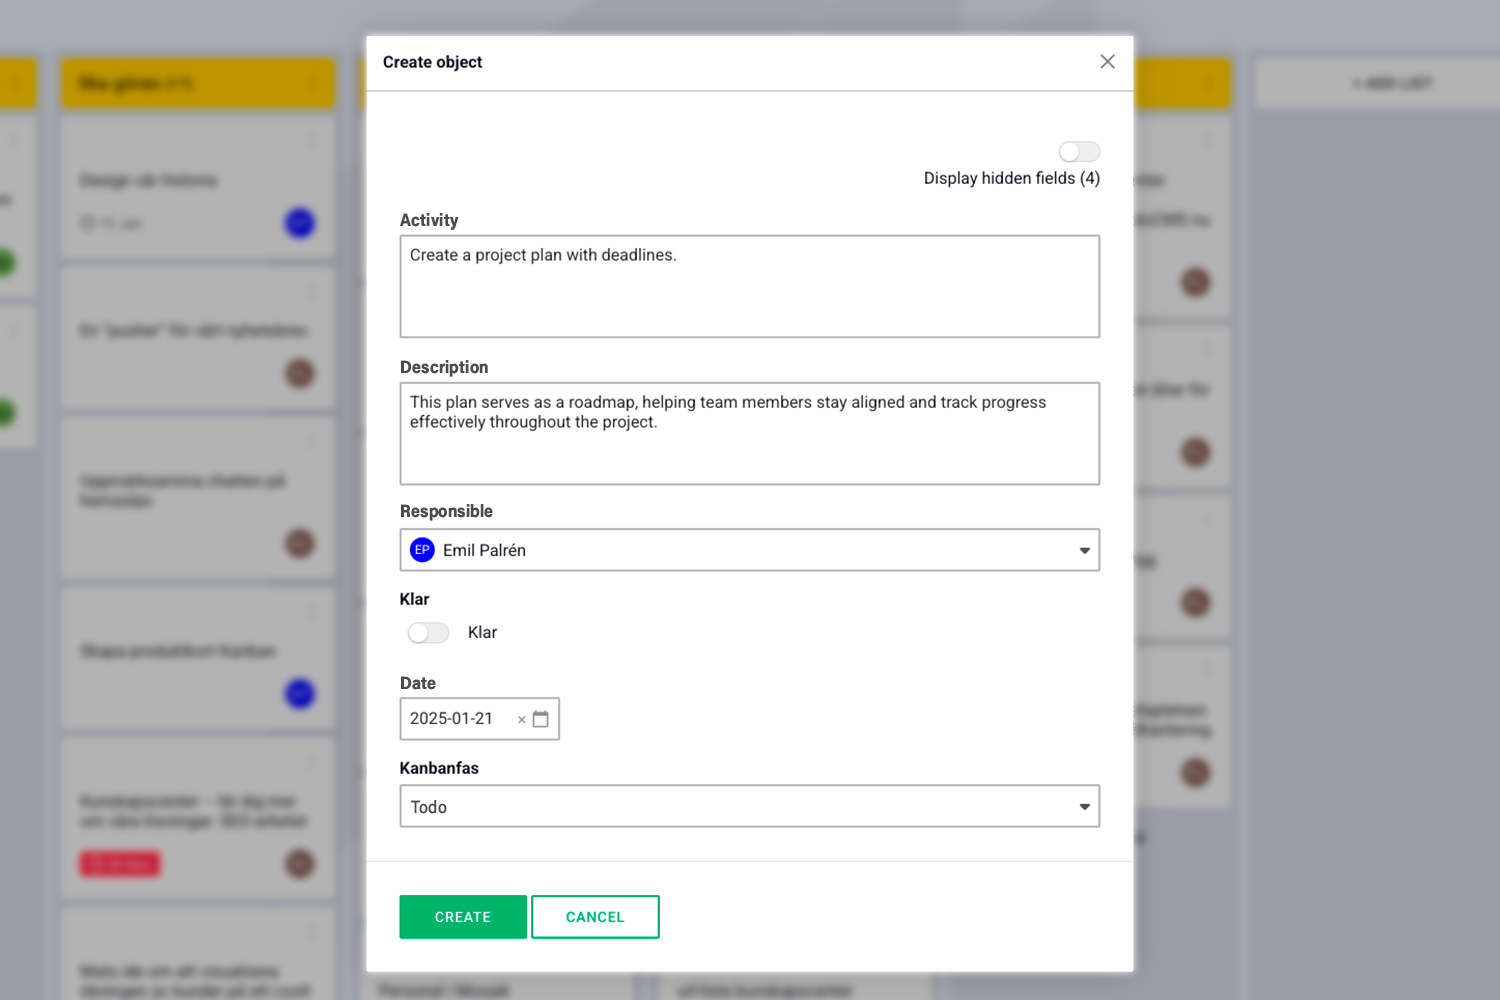Click into the Activity text box
This screenshot has width=1500, height=1000.
pyautogui.click(x=750, y=286)
